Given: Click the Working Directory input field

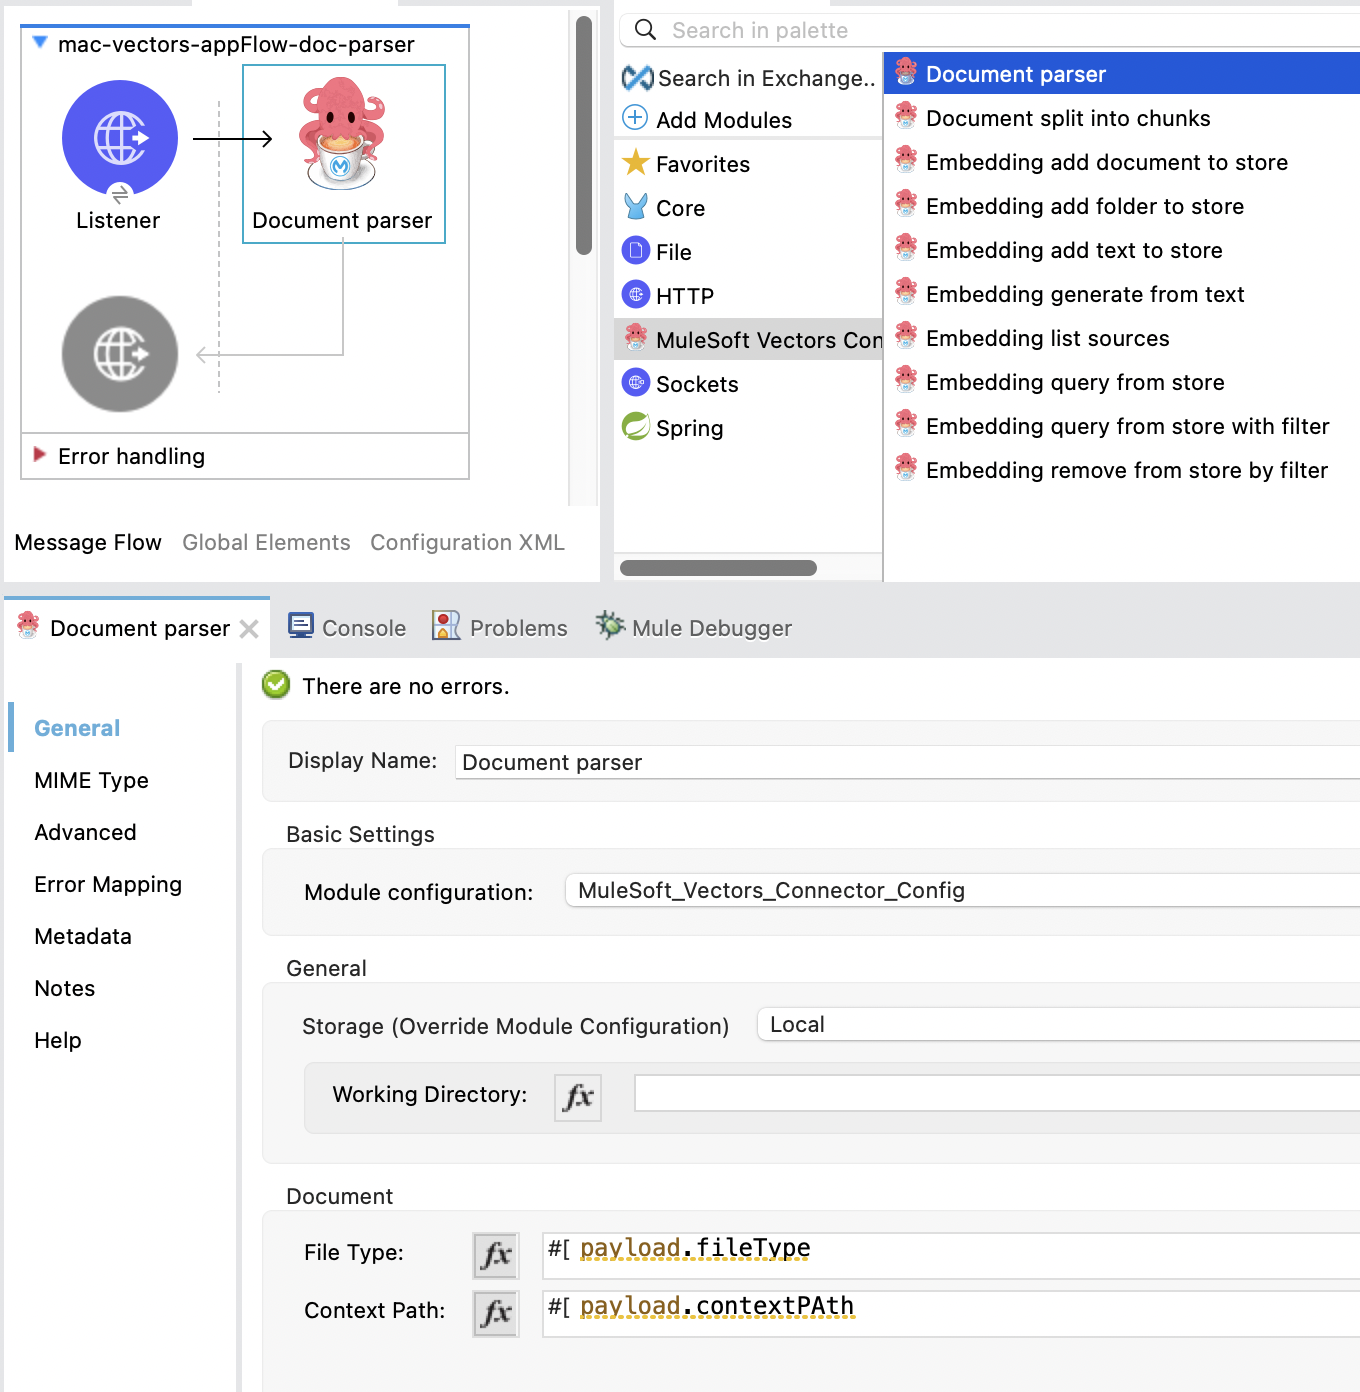Looking at the screenshot, I should pos(997,1093).
